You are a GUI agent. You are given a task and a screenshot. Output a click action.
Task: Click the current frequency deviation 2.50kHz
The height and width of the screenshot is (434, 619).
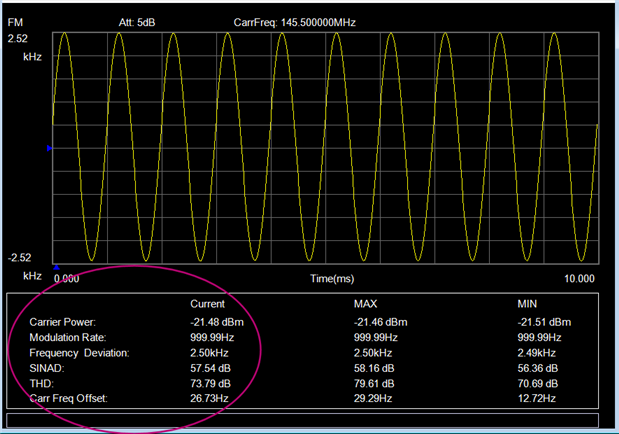tap(209, 353)
